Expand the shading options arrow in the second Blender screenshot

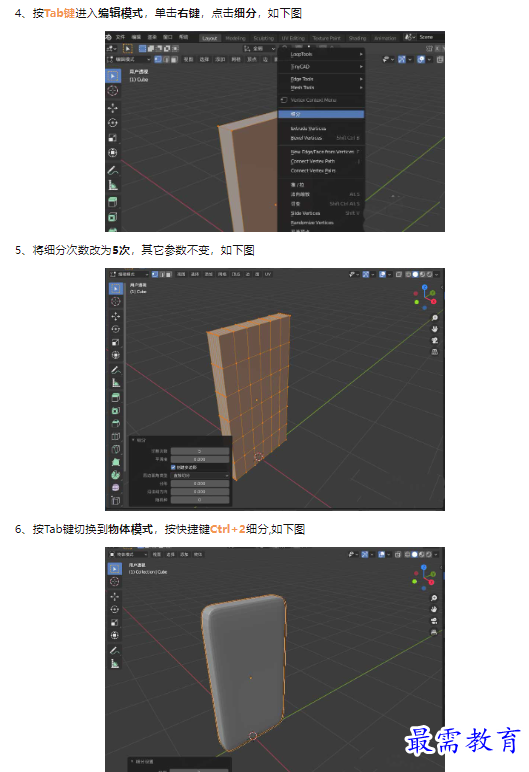tap(437, 274)
